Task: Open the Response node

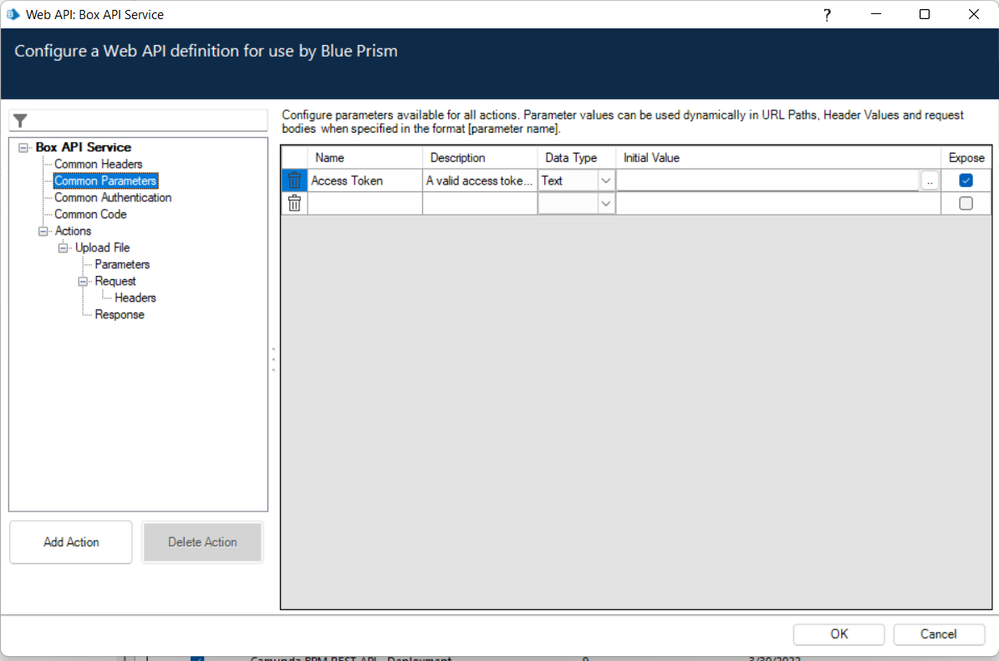Action: click(120, 314)
